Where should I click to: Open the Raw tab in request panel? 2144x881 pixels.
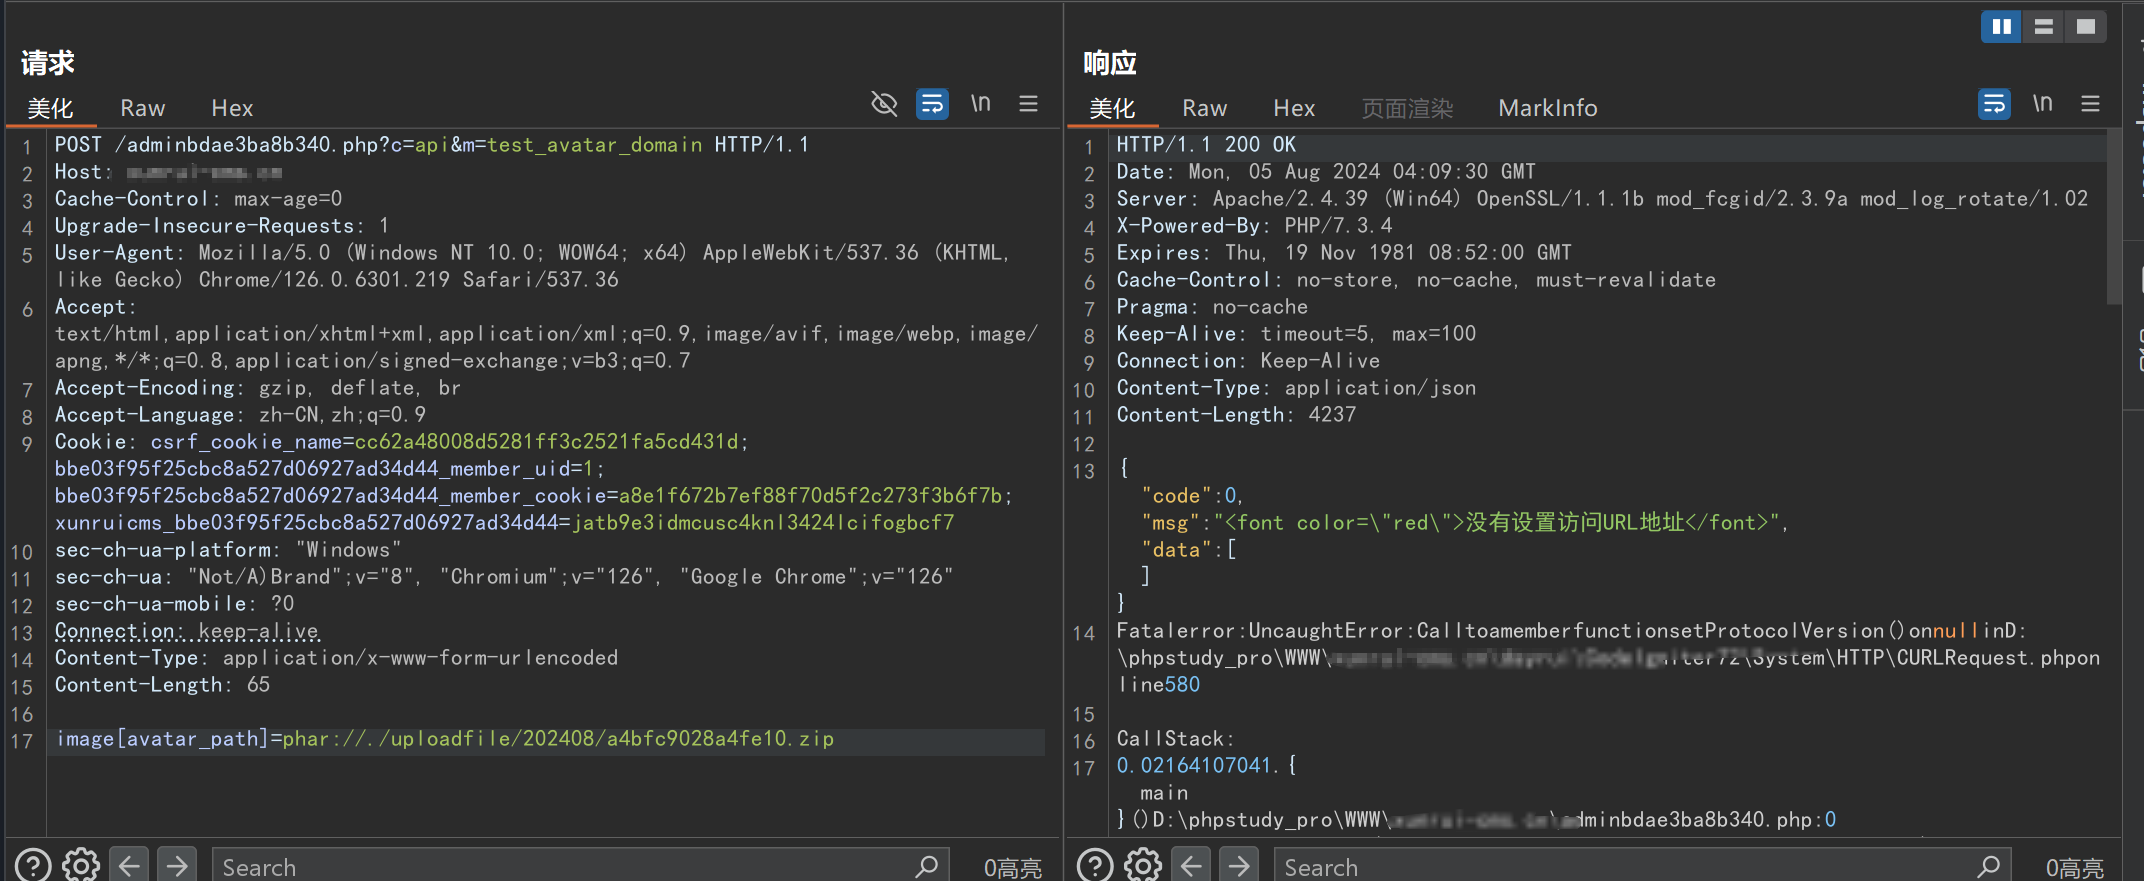tap(142, 108)
